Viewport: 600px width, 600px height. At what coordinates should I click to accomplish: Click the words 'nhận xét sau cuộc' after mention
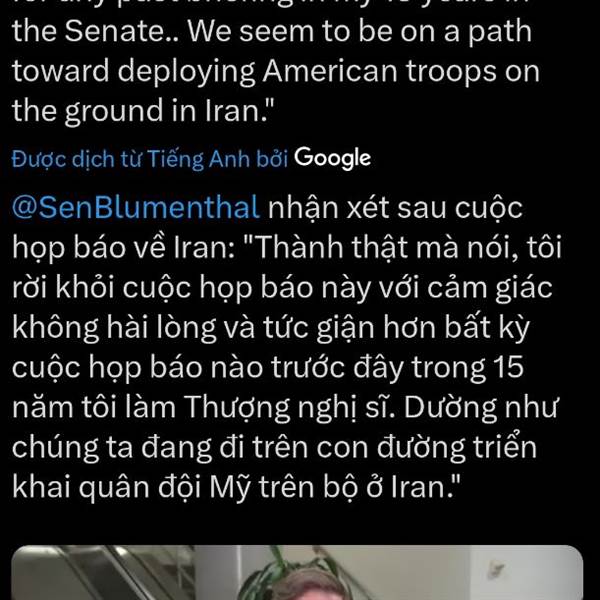[395, 209]
